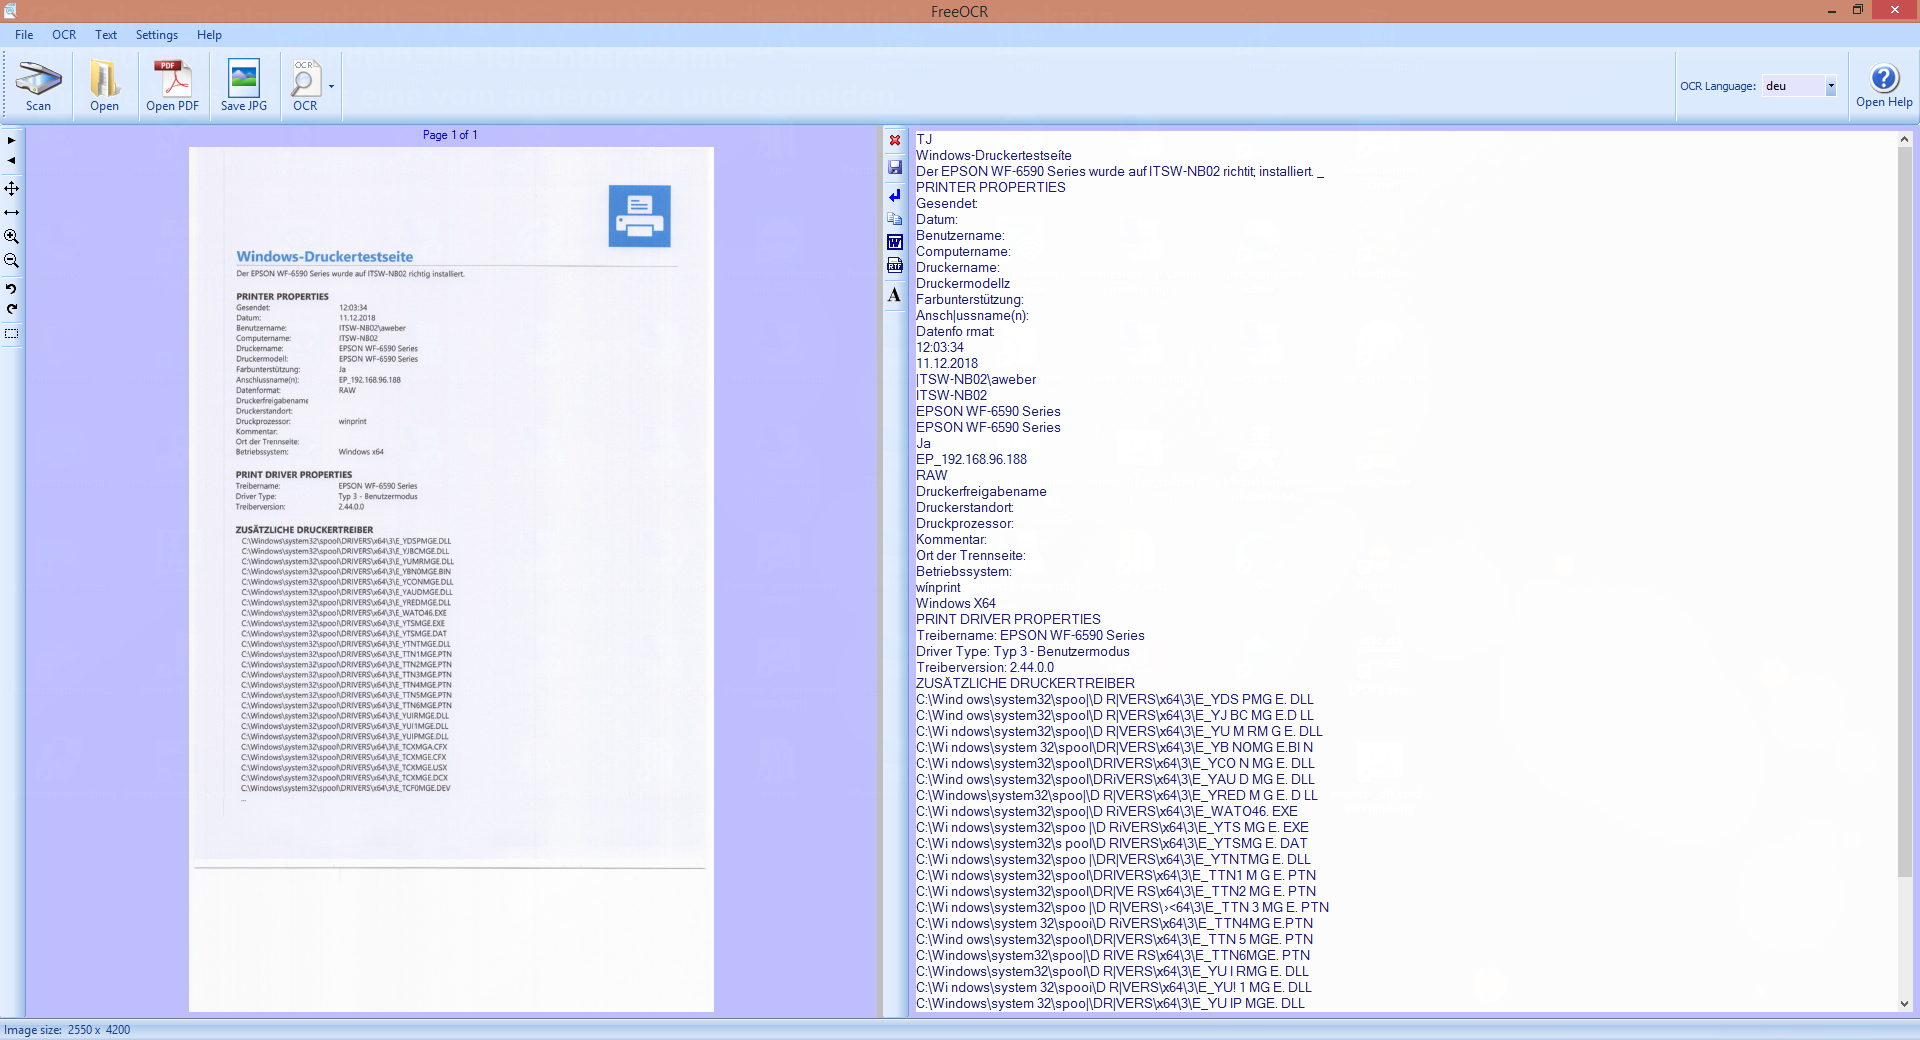The height and width of the screenshot is (1040, 1920).
Task: Activate the rectangular selection tool
Action: click(12, 334)
